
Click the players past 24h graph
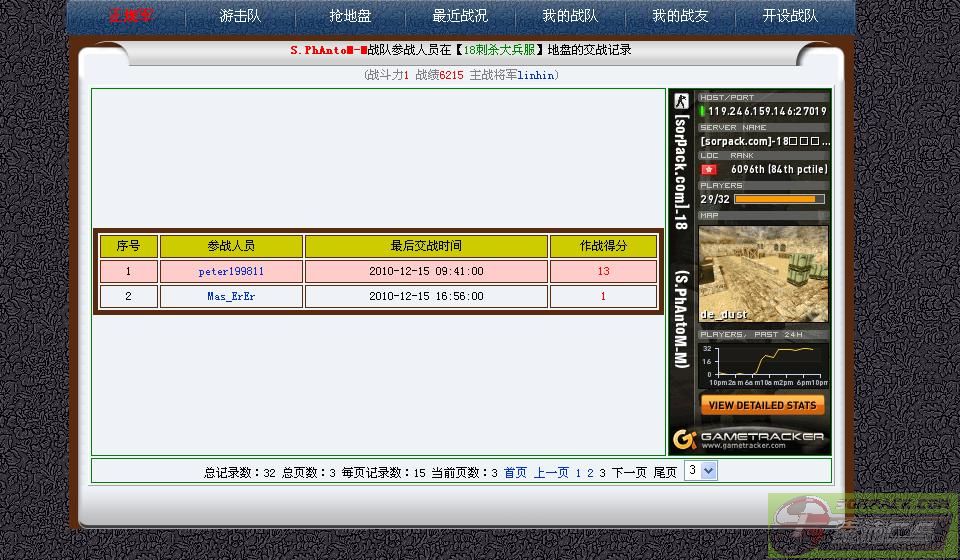(764, 365)
